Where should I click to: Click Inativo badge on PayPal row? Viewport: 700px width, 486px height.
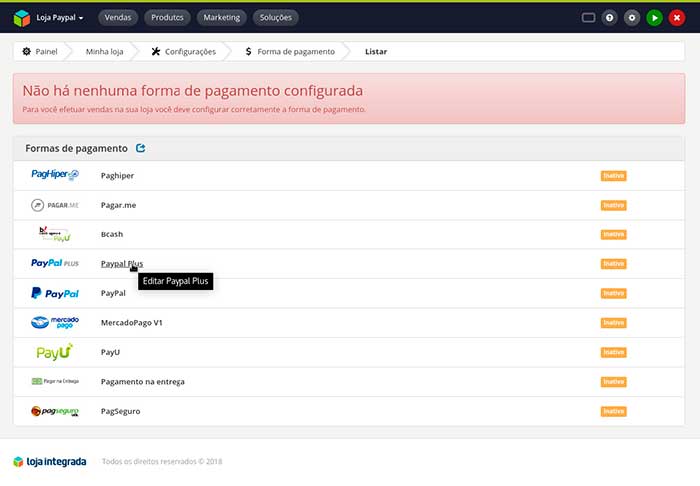click(613, 293)
